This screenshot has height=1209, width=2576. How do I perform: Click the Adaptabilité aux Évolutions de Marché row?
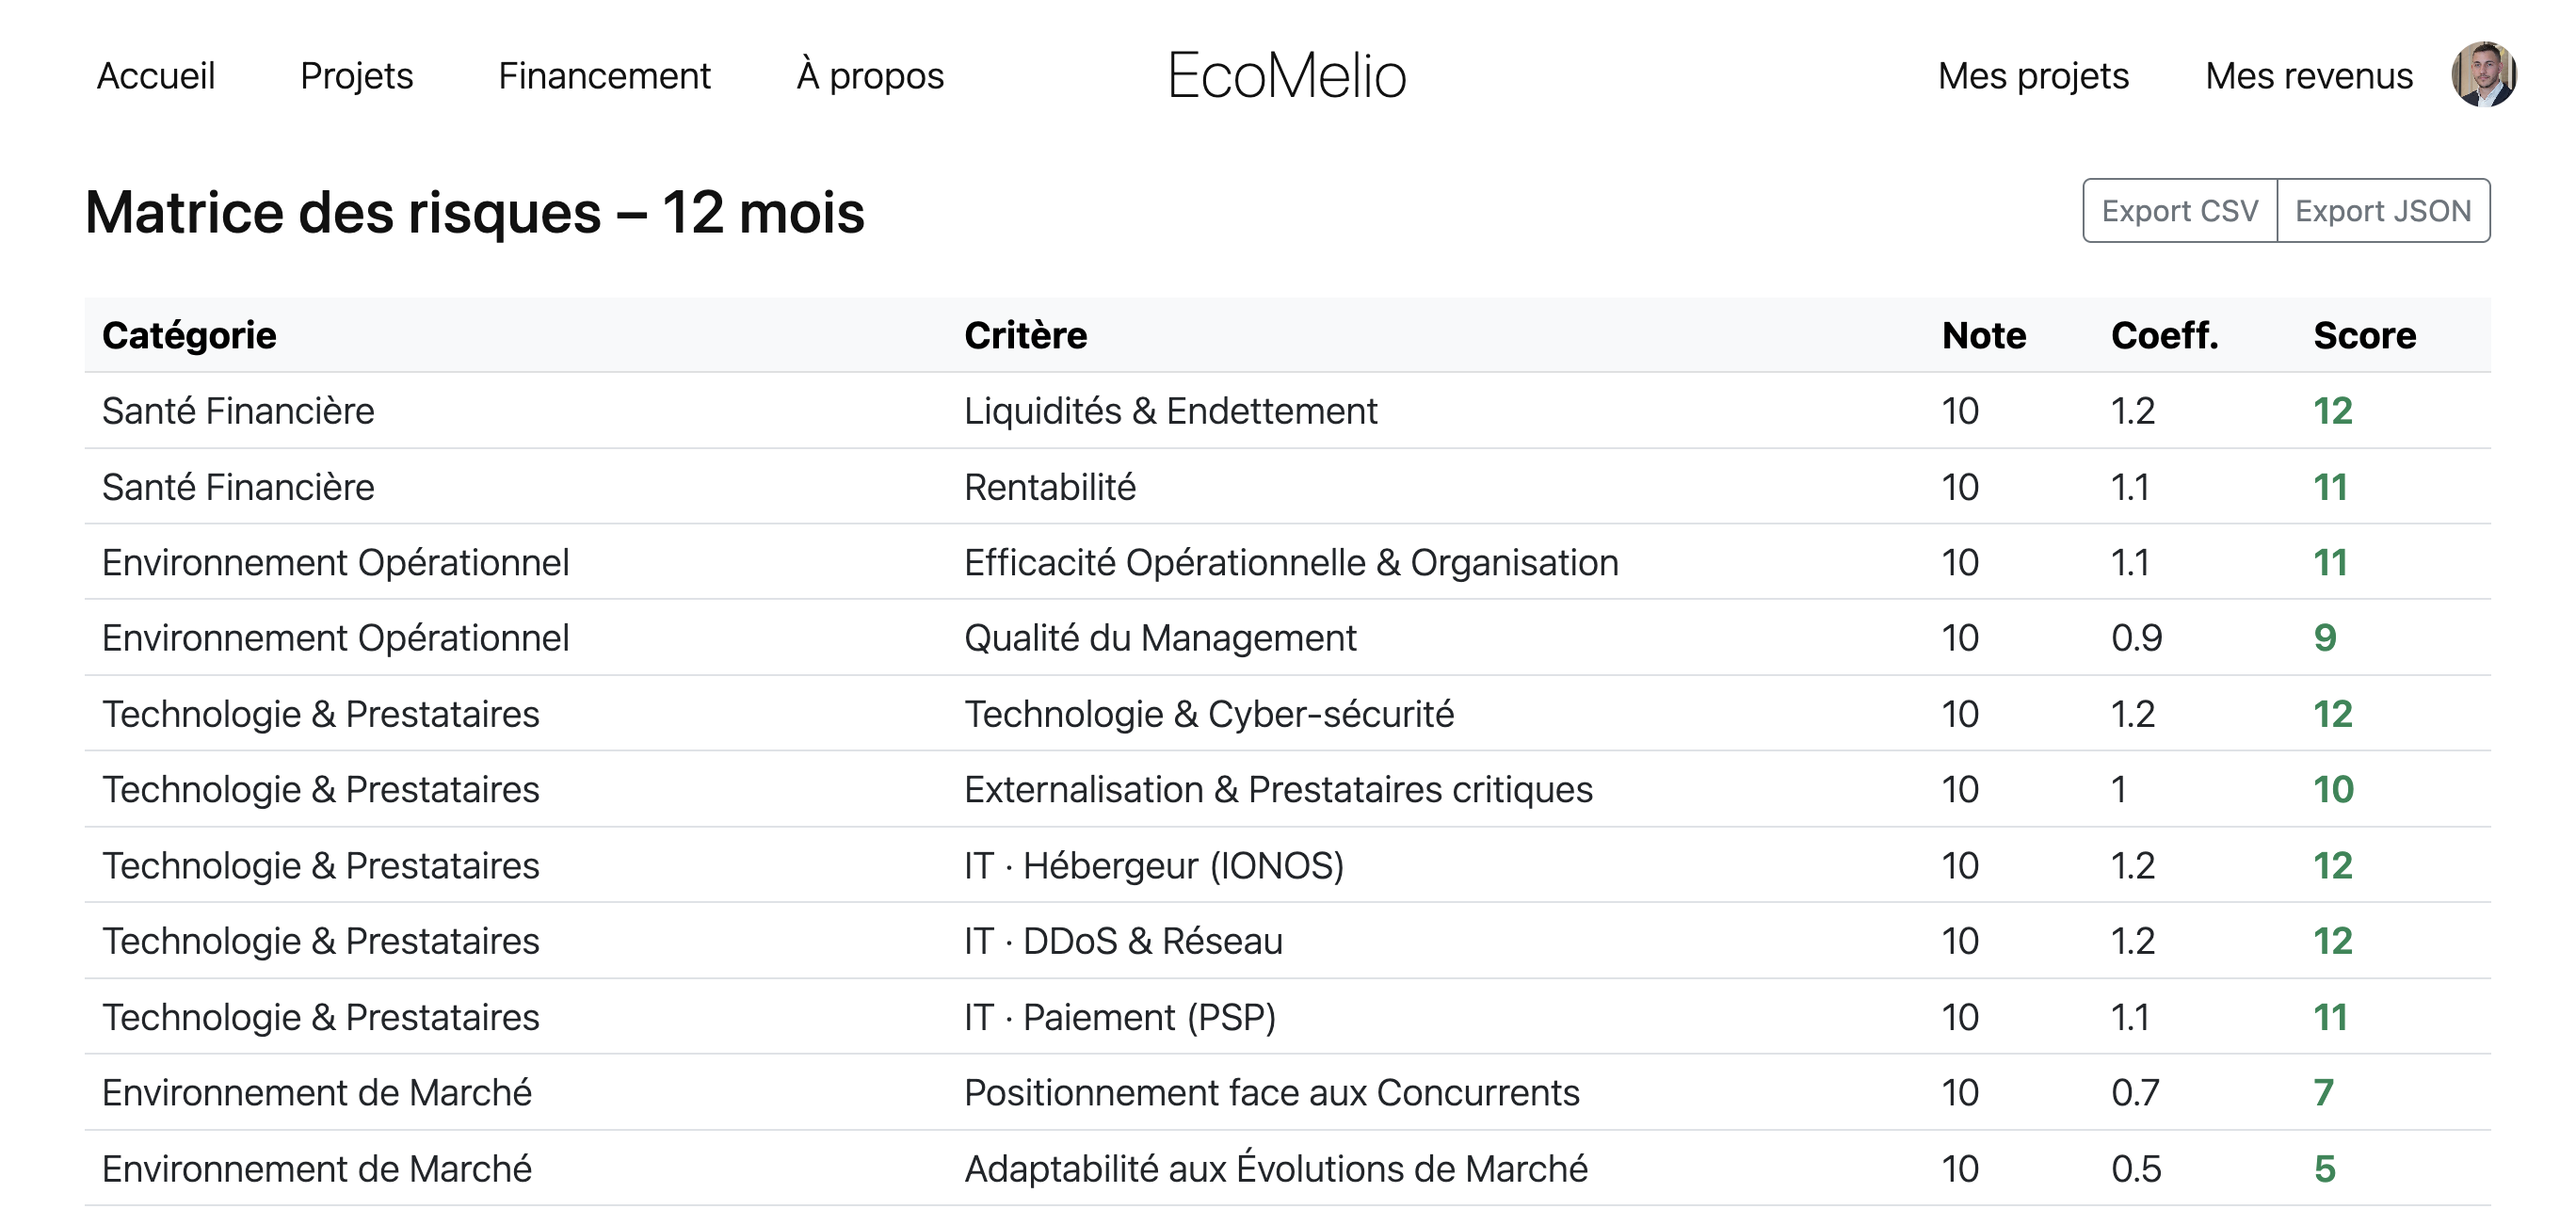click(x=1275, y=1168)
